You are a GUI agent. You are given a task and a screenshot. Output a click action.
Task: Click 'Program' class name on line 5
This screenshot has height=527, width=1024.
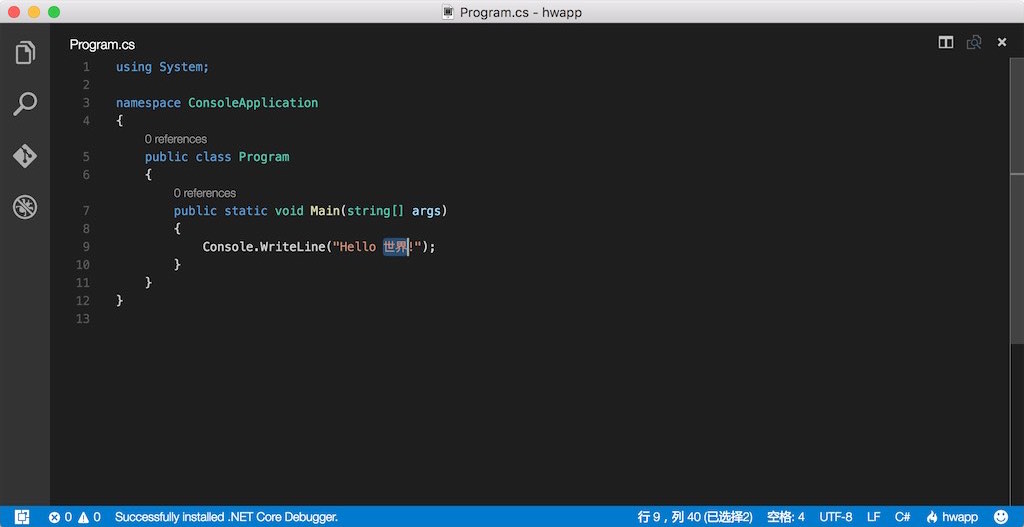(264, 157)
